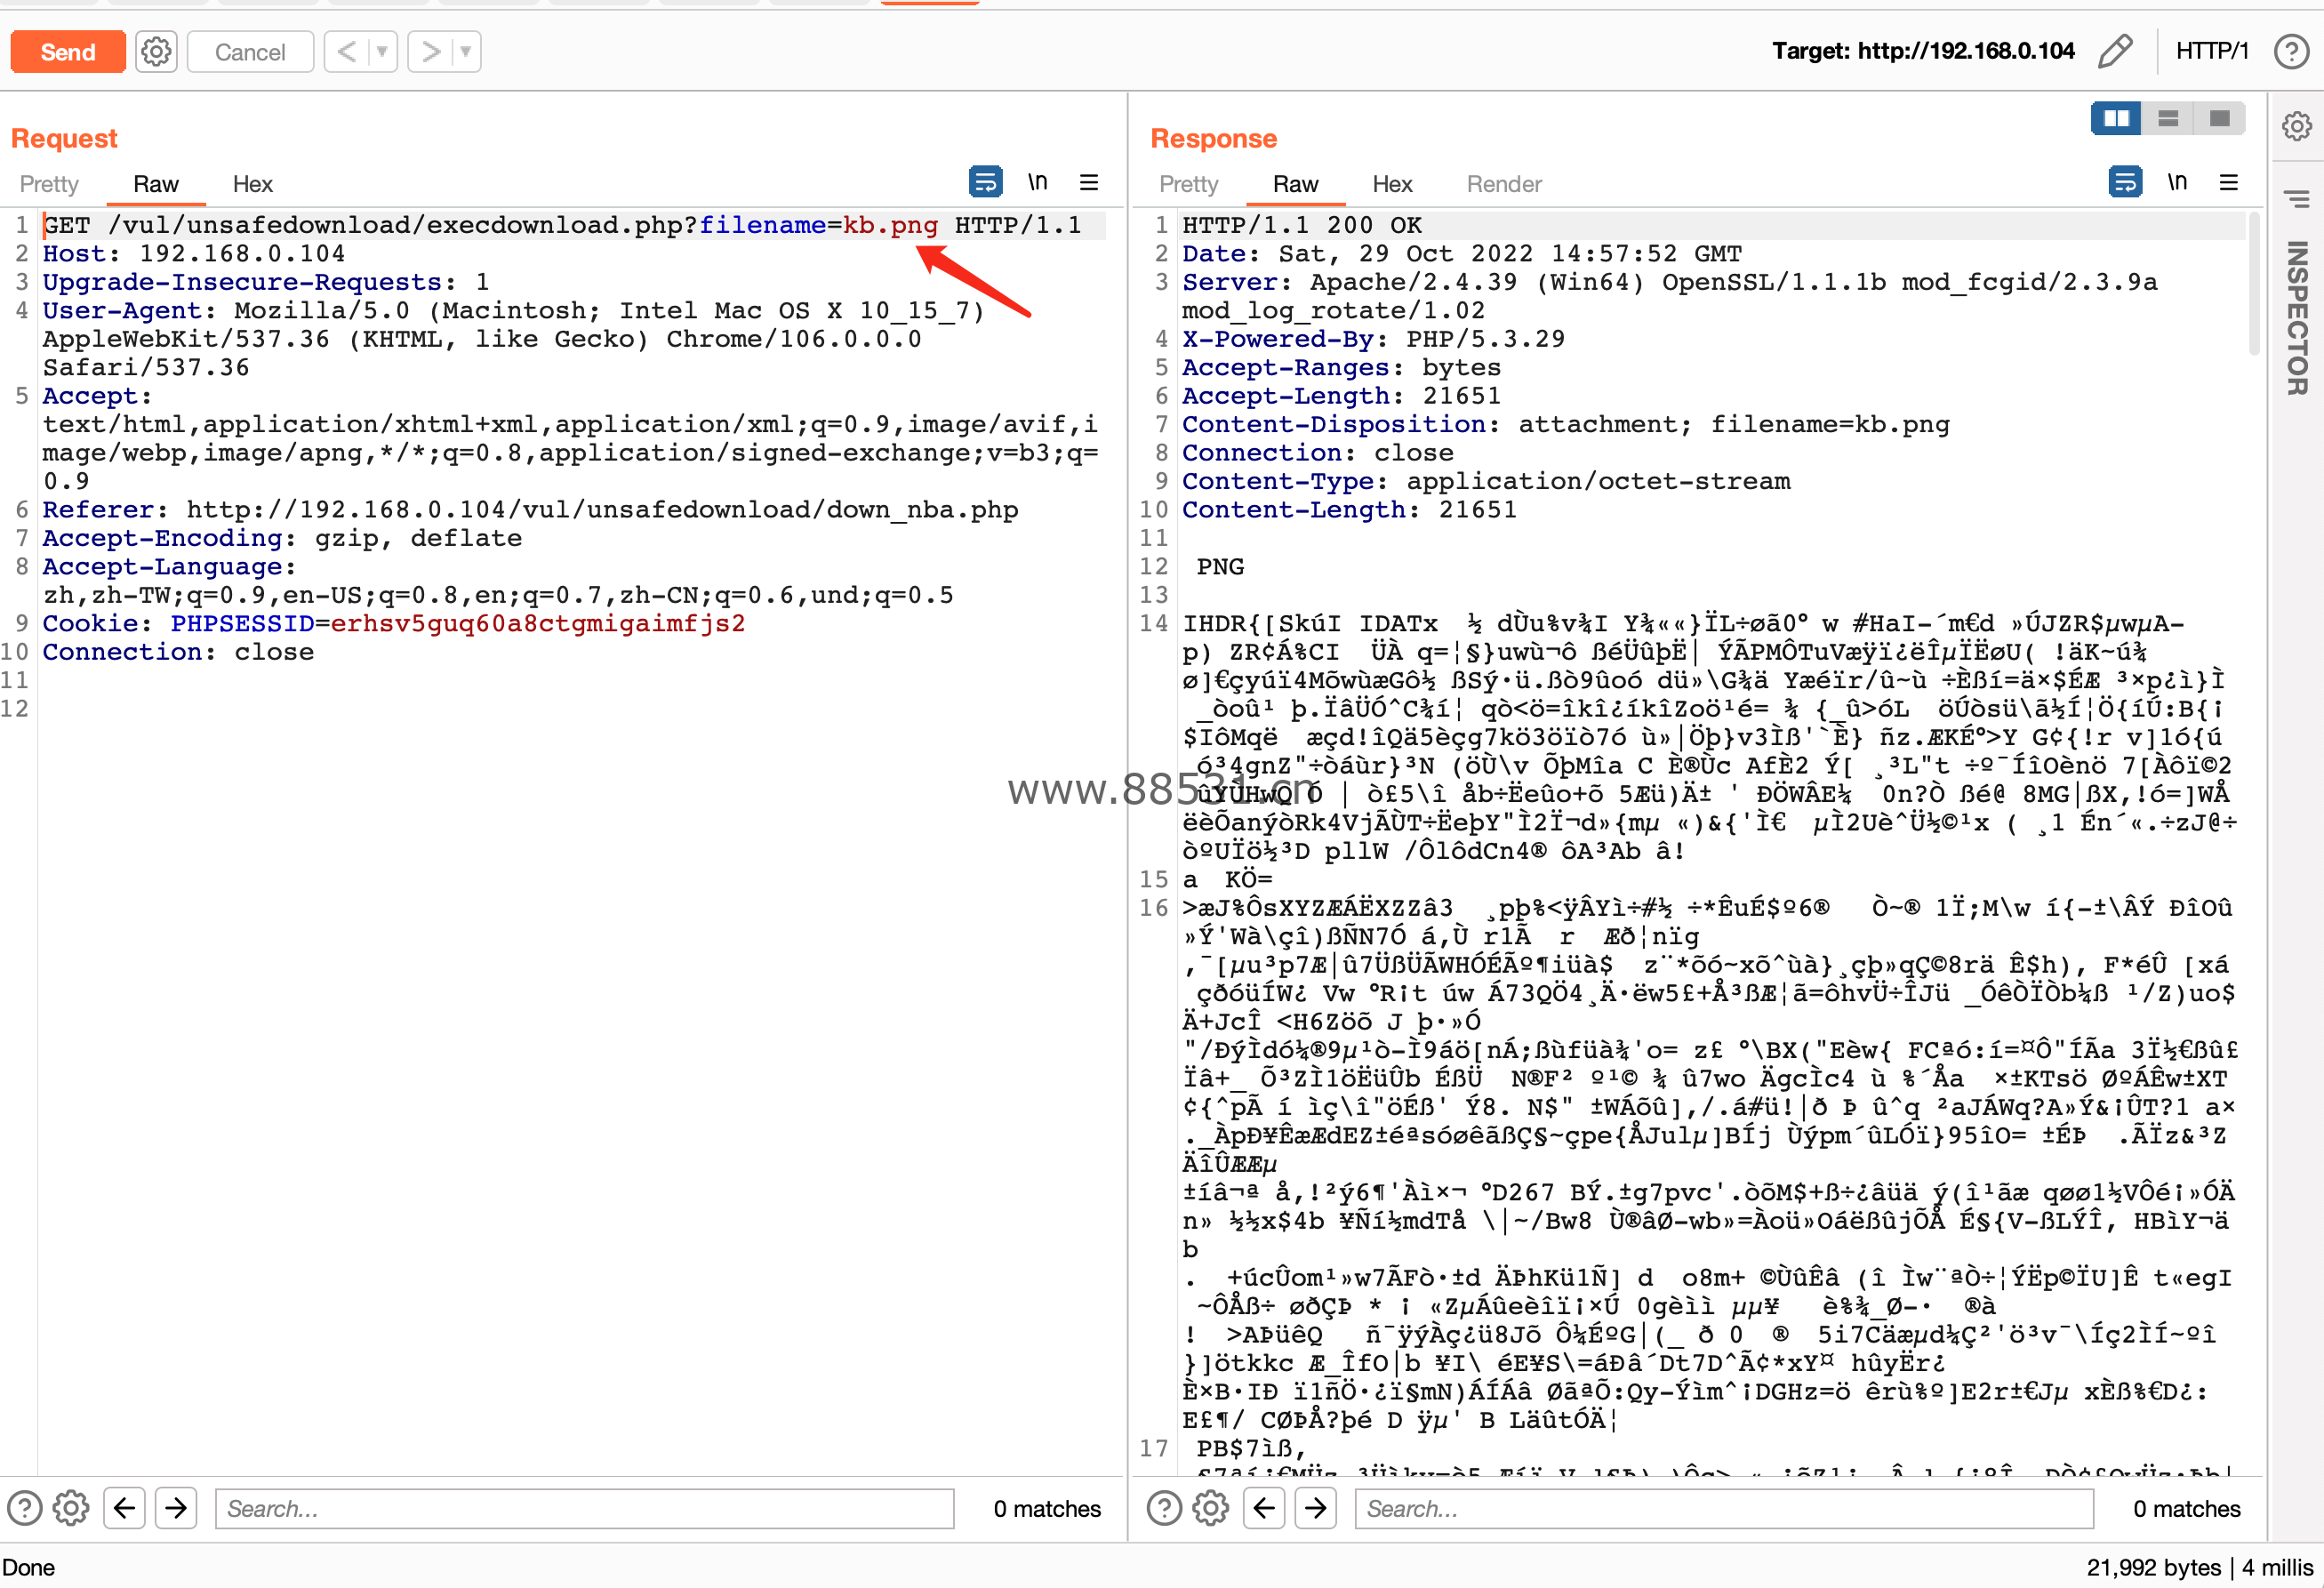The width and height of the screenshot is (2324, 1588).
Task: Click Content-Length: 21651 header
Action: coord(1349,510)
